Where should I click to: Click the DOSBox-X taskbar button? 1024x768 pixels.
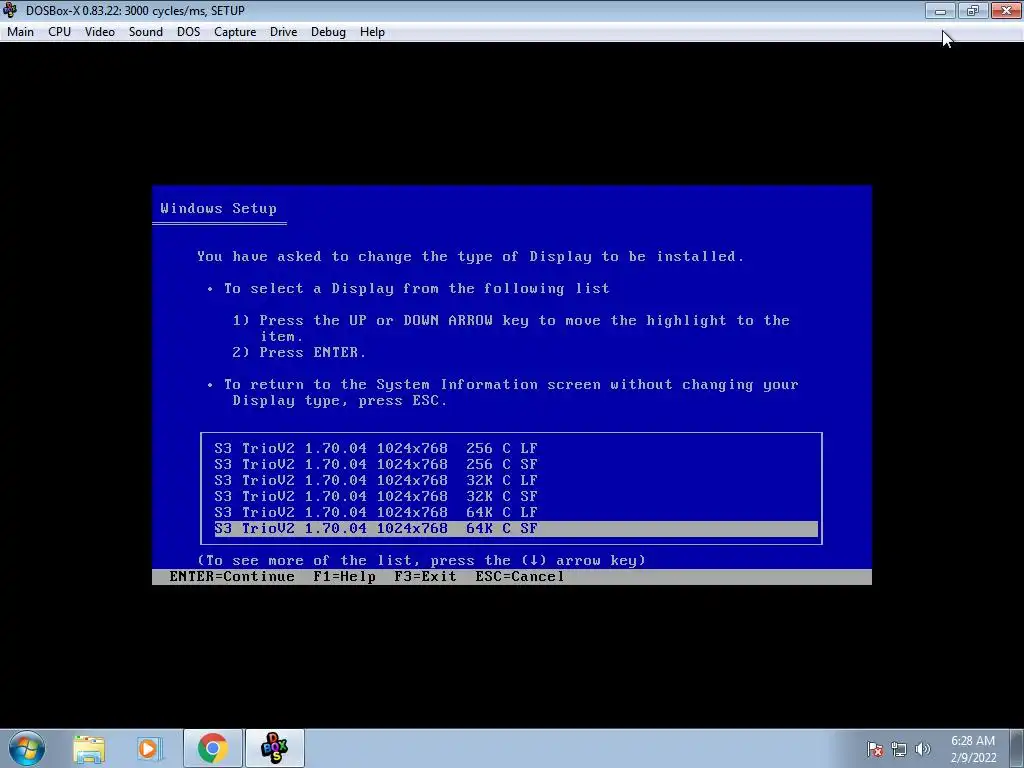[x=274, y=748]
